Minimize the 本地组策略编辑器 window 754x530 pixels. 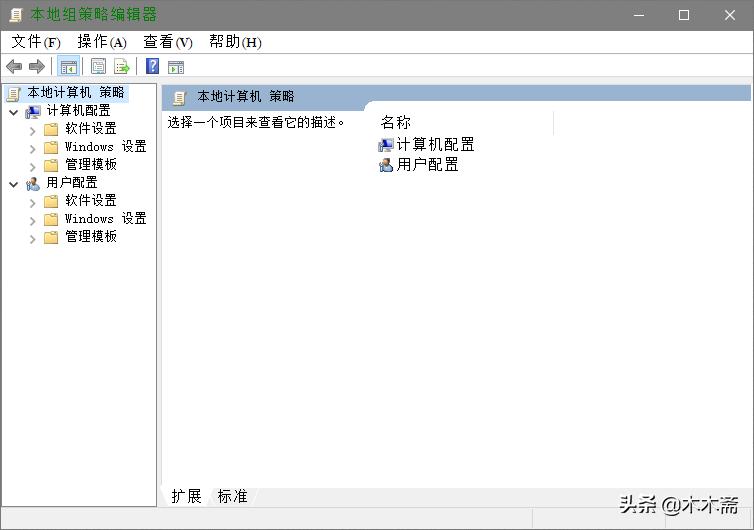click(639, 15)
